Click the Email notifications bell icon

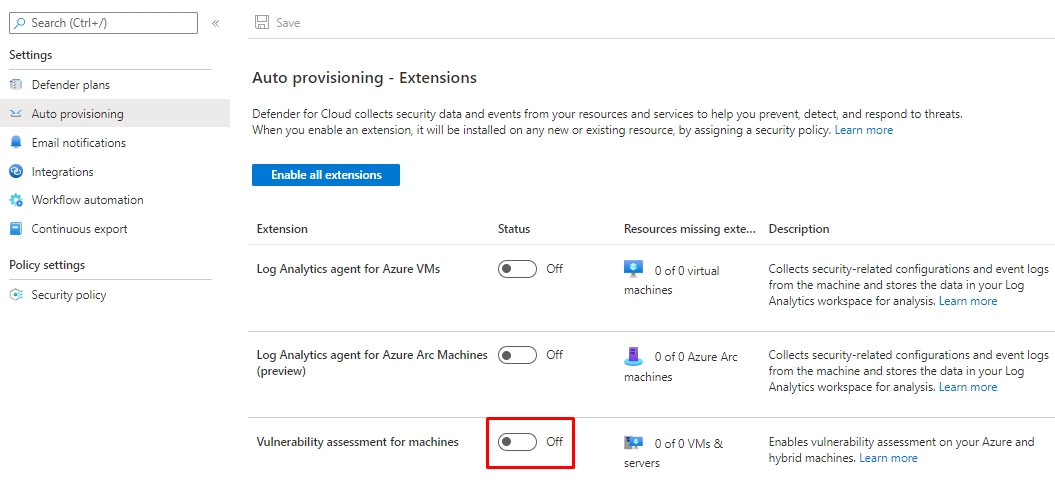pyautogui.click(x=16, y=143)
